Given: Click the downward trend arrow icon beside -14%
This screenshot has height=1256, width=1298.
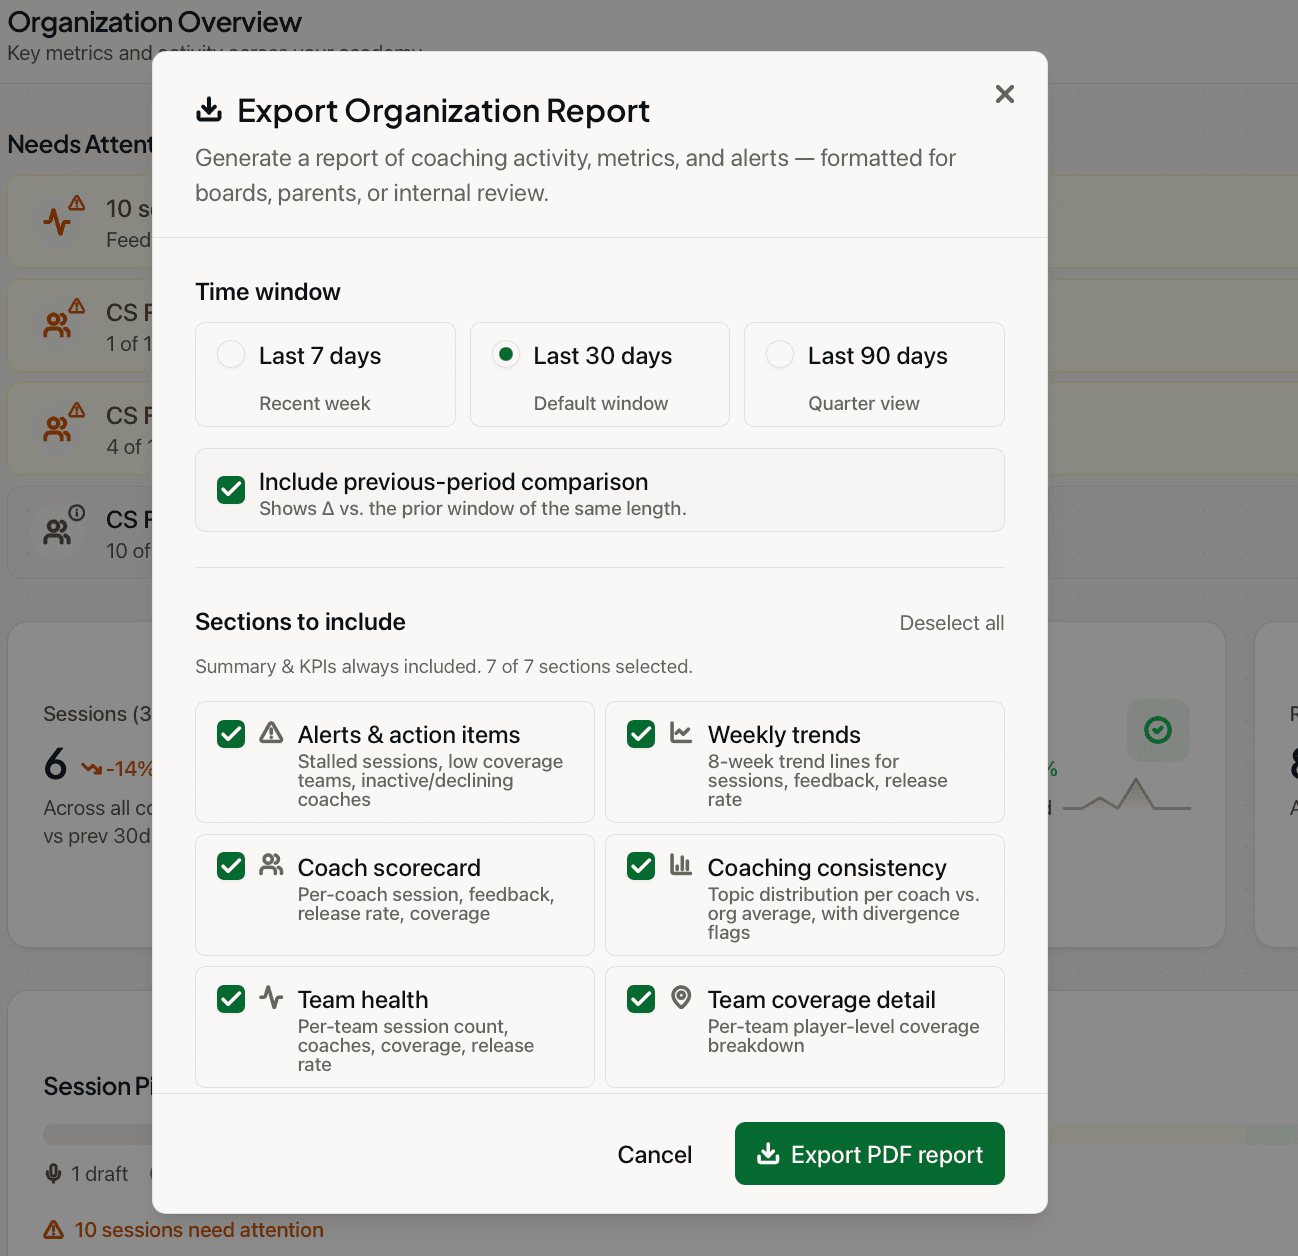Looking at the screenshot, I should [x=92, y=768].
